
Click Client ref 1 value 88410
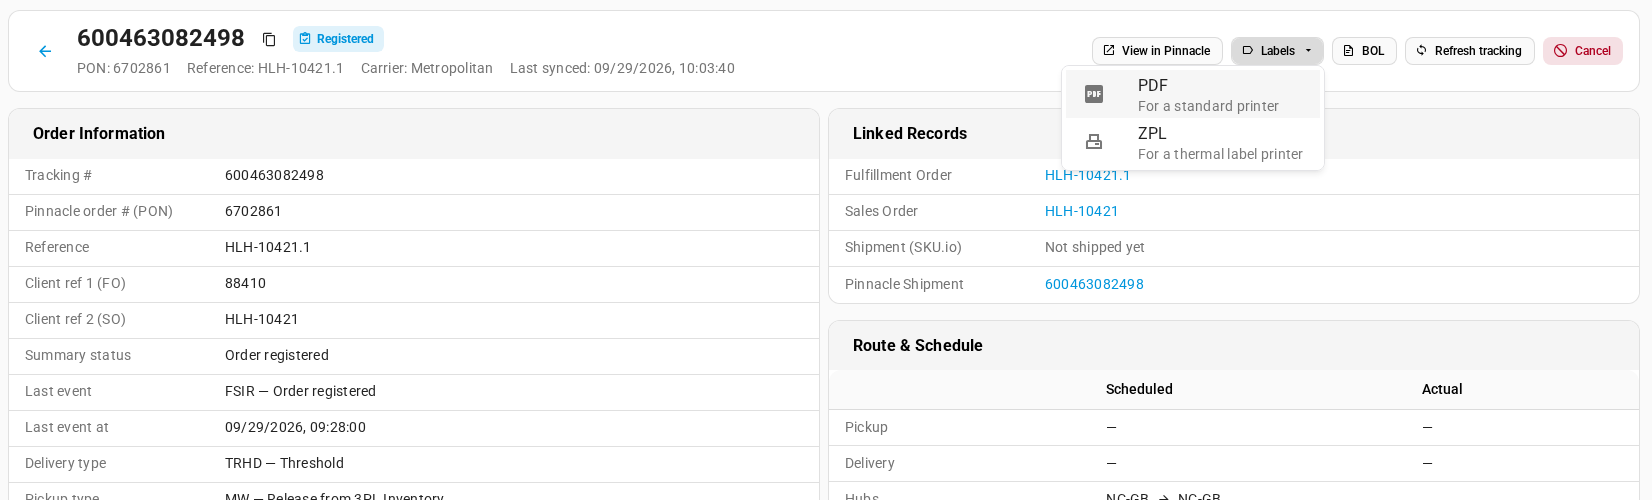(x=245, y=283)
